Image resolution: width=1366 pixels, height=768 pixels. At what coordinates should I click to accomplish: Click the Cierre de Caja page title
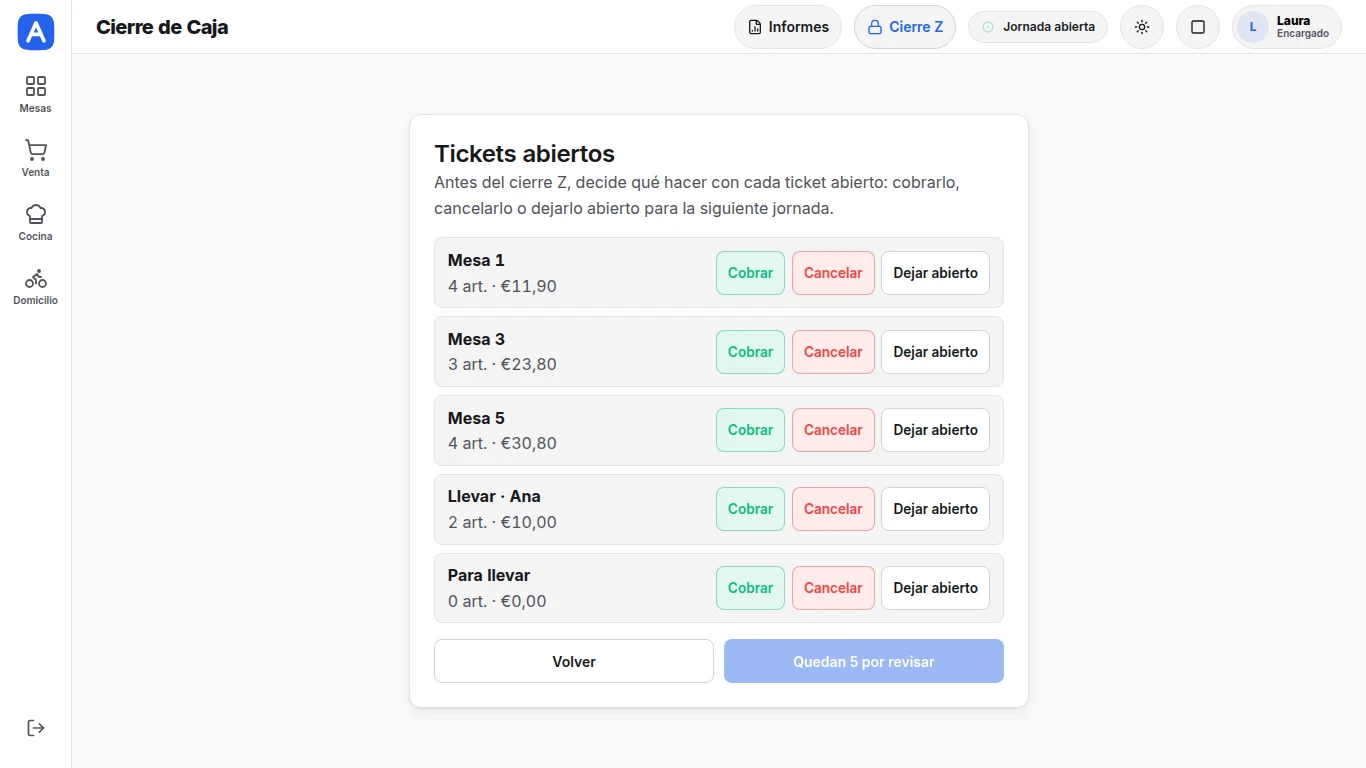pyautogui.click(x=162, y=27)
